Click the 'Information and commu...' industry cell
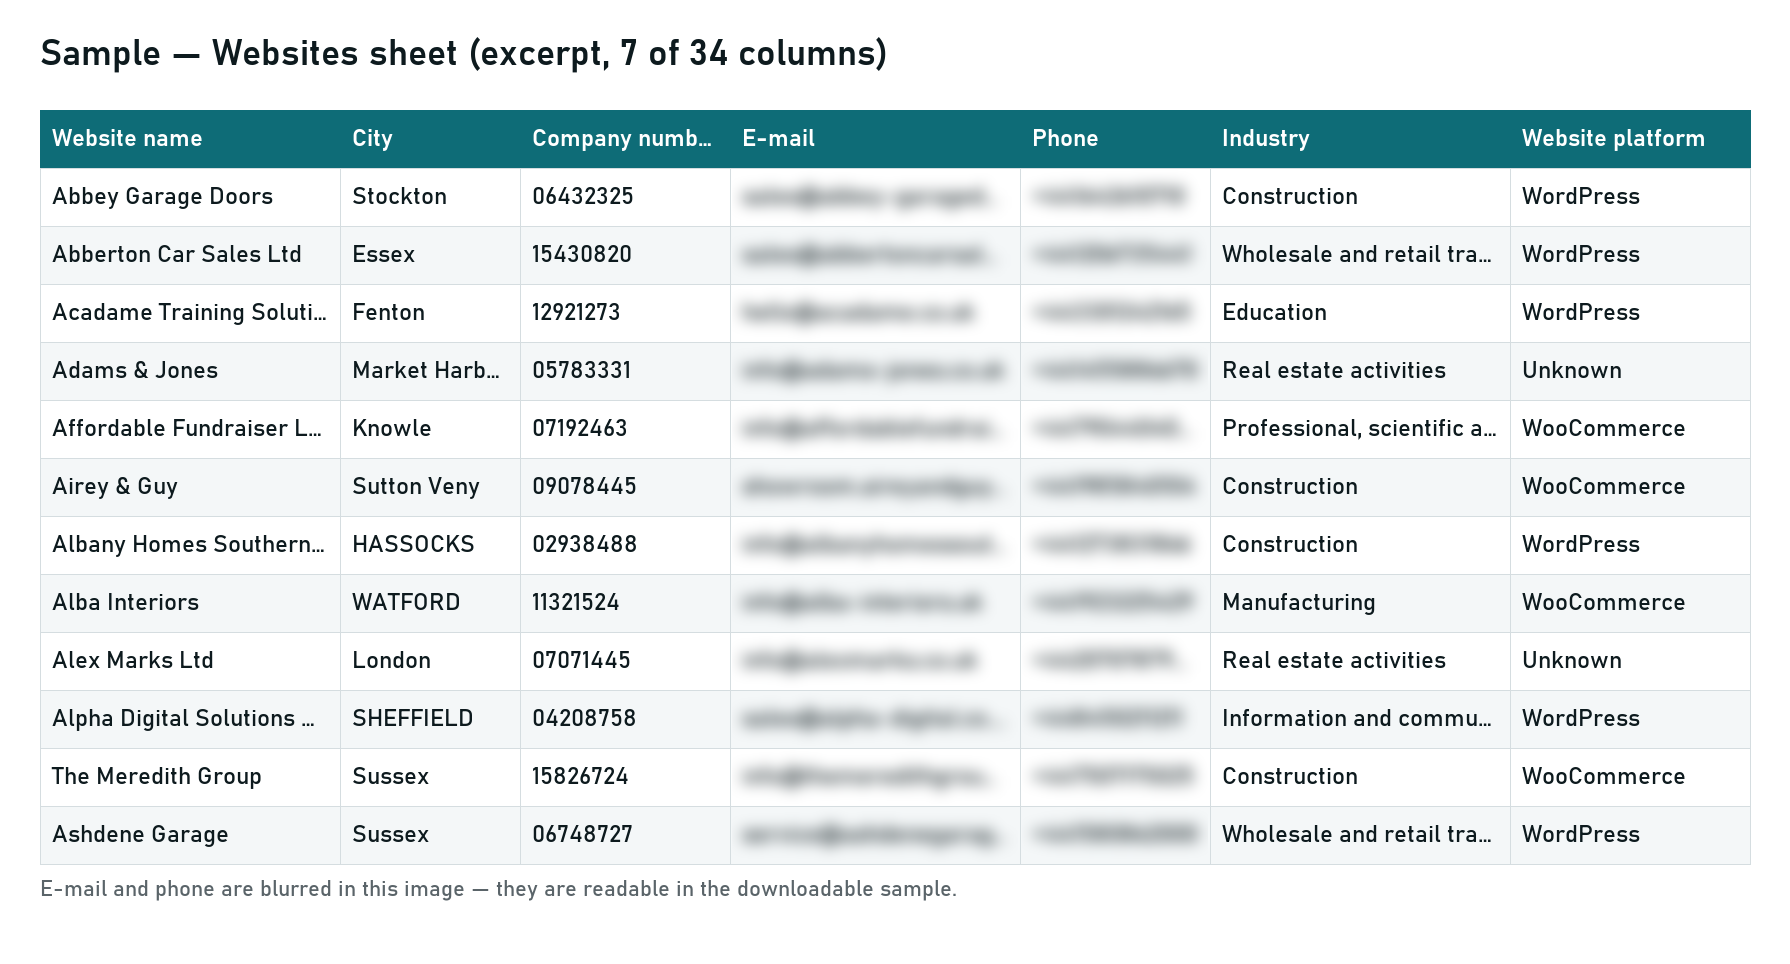This screenshot has height=964, width=1790. [1360, 719]
